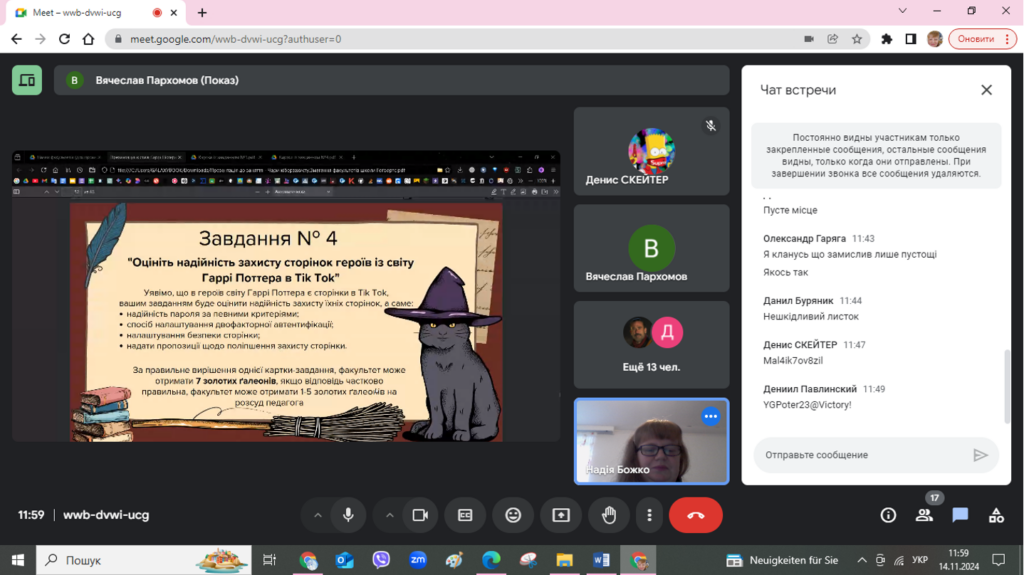This screenshot has width=1024, height=575.
Task: Click the shared presentation screen
Action: tap(286, 296)
